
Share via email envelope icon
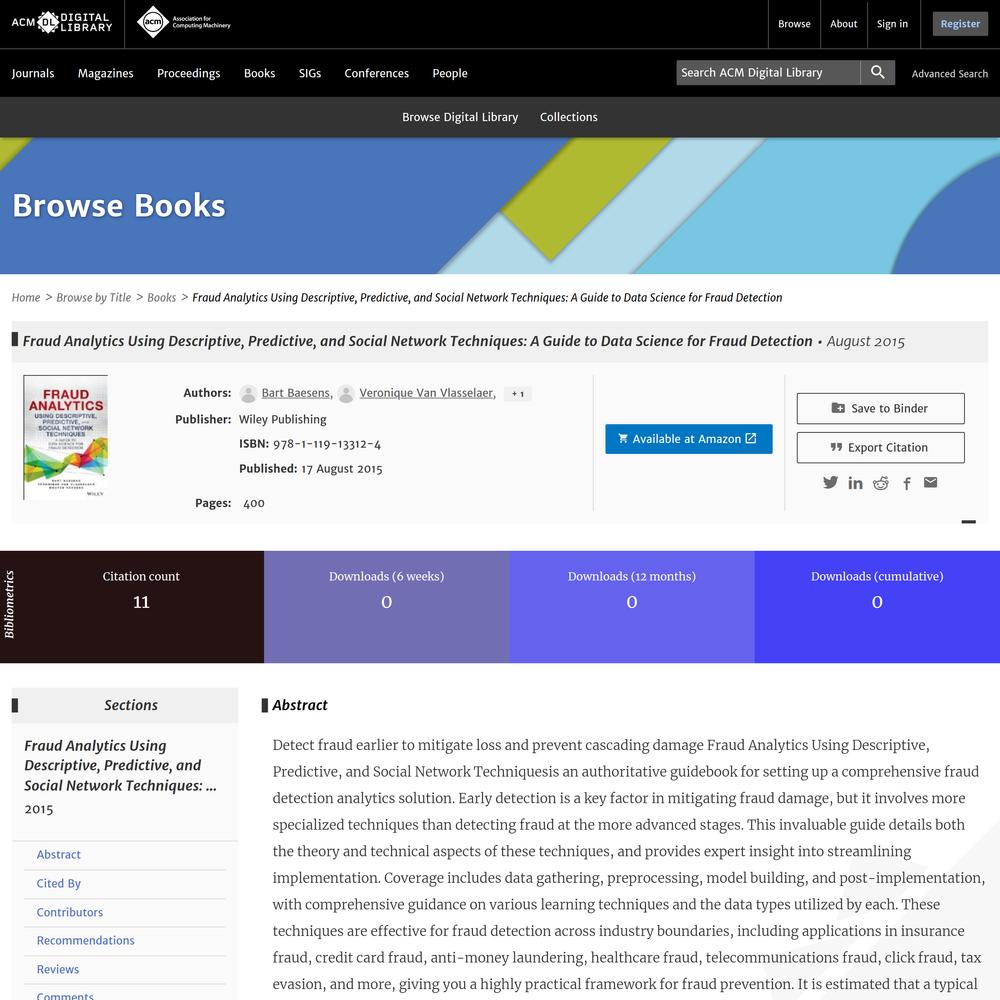(x=930, y=482)
